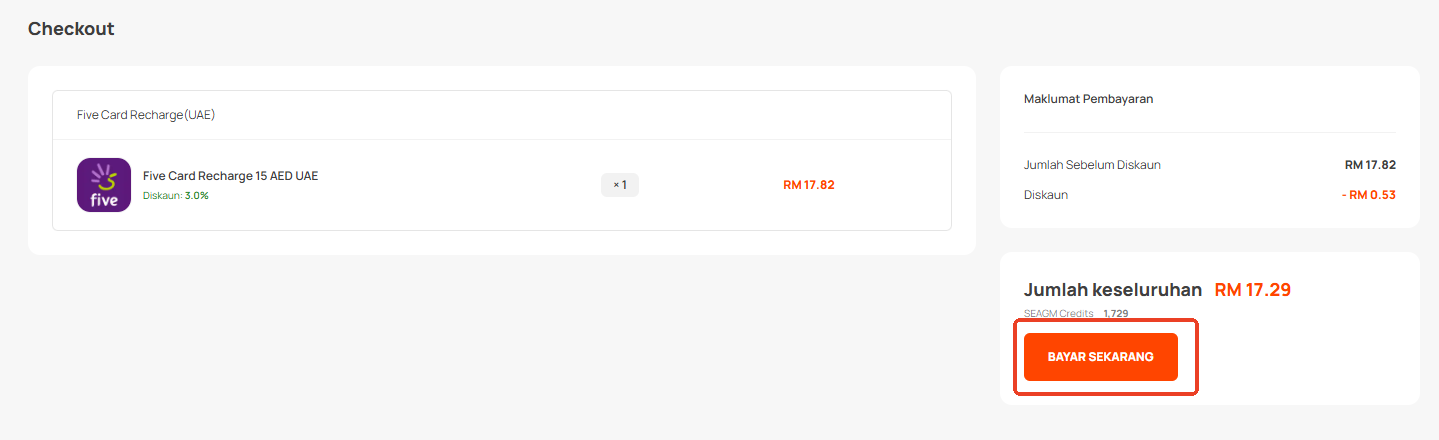Click the Diskaun label in payment summary
Viewport: 1439px width, 440px height.
pos(1046,195)
